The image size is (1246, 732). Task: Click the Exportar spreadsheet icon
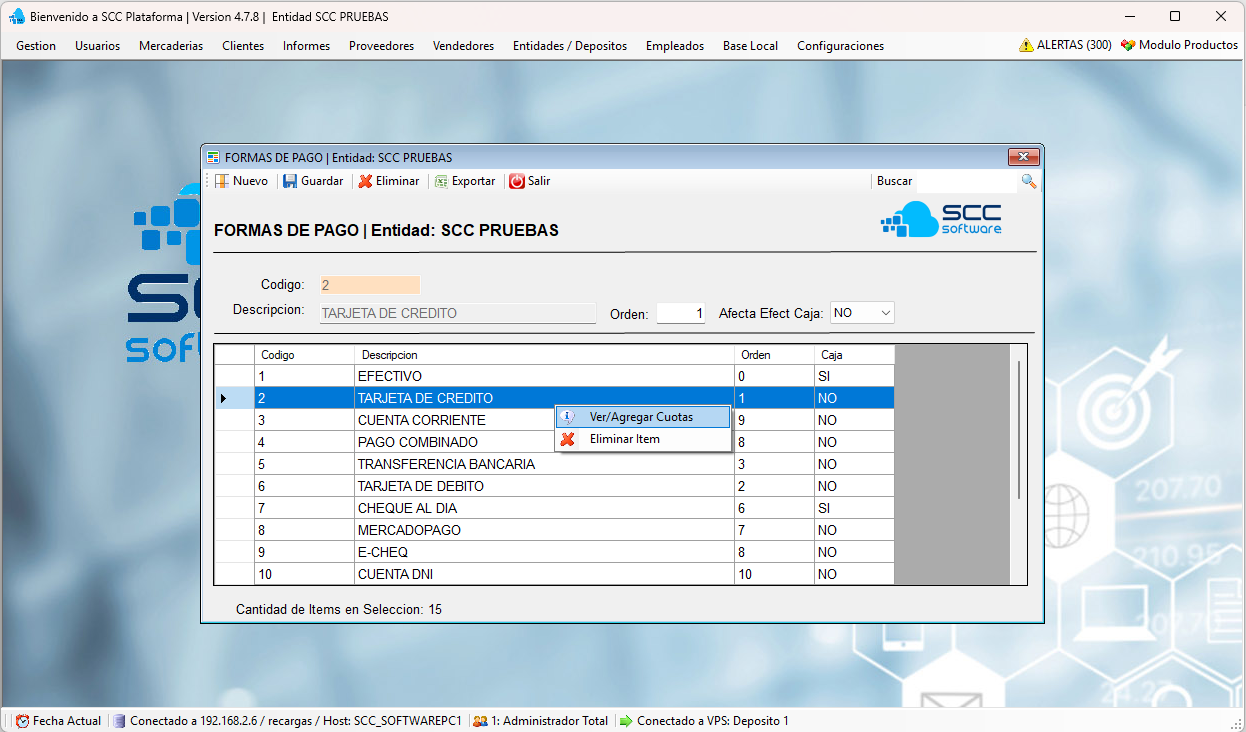tap(441, 181)
